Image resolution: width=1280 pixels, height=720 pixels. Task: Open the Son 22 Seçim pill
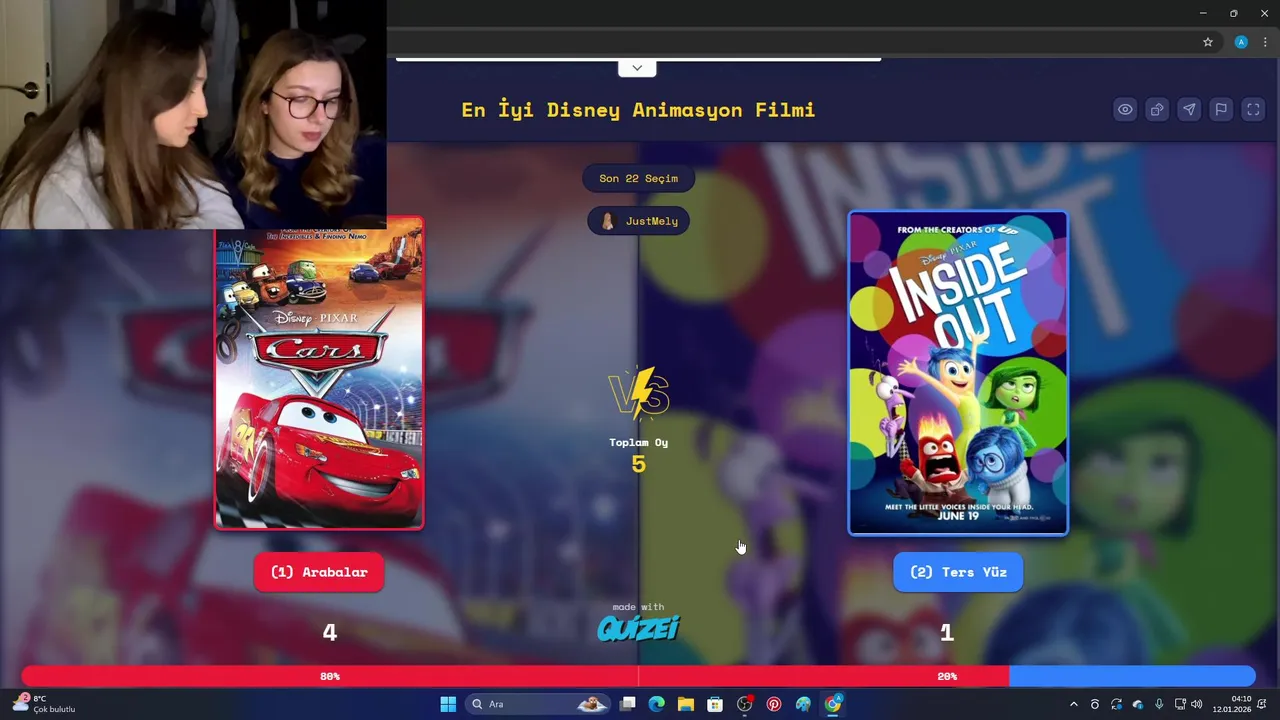(638, 178)
